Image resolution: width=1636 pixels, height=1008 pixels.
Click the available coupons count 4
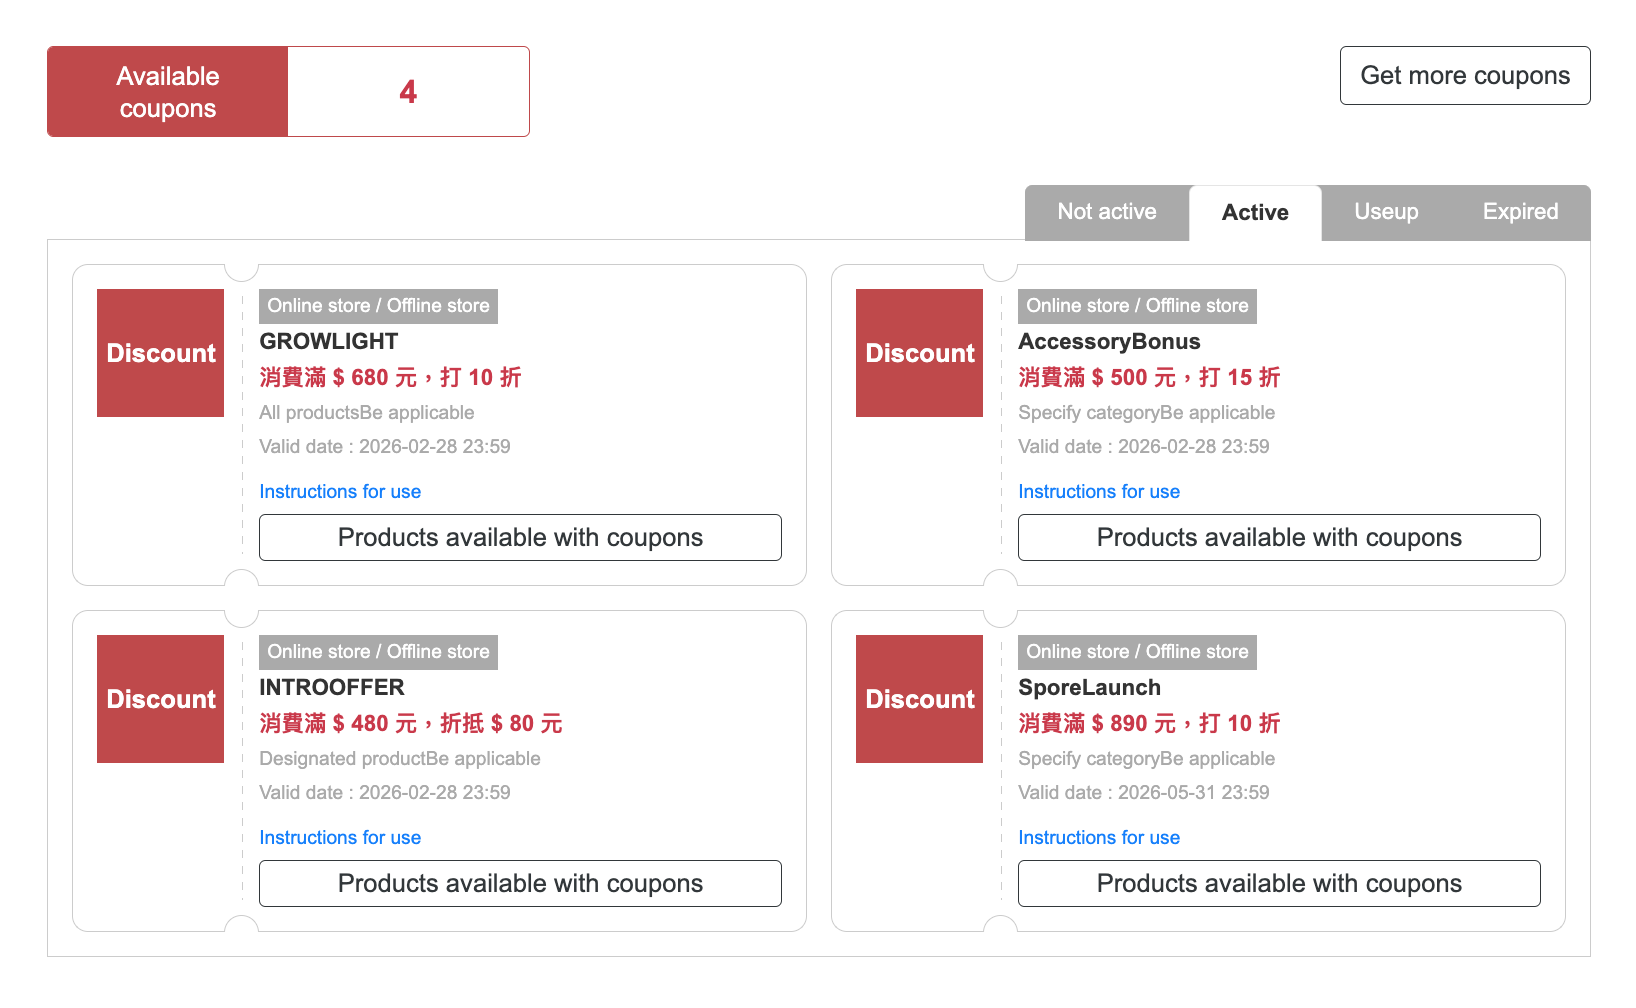coord(408,92)
